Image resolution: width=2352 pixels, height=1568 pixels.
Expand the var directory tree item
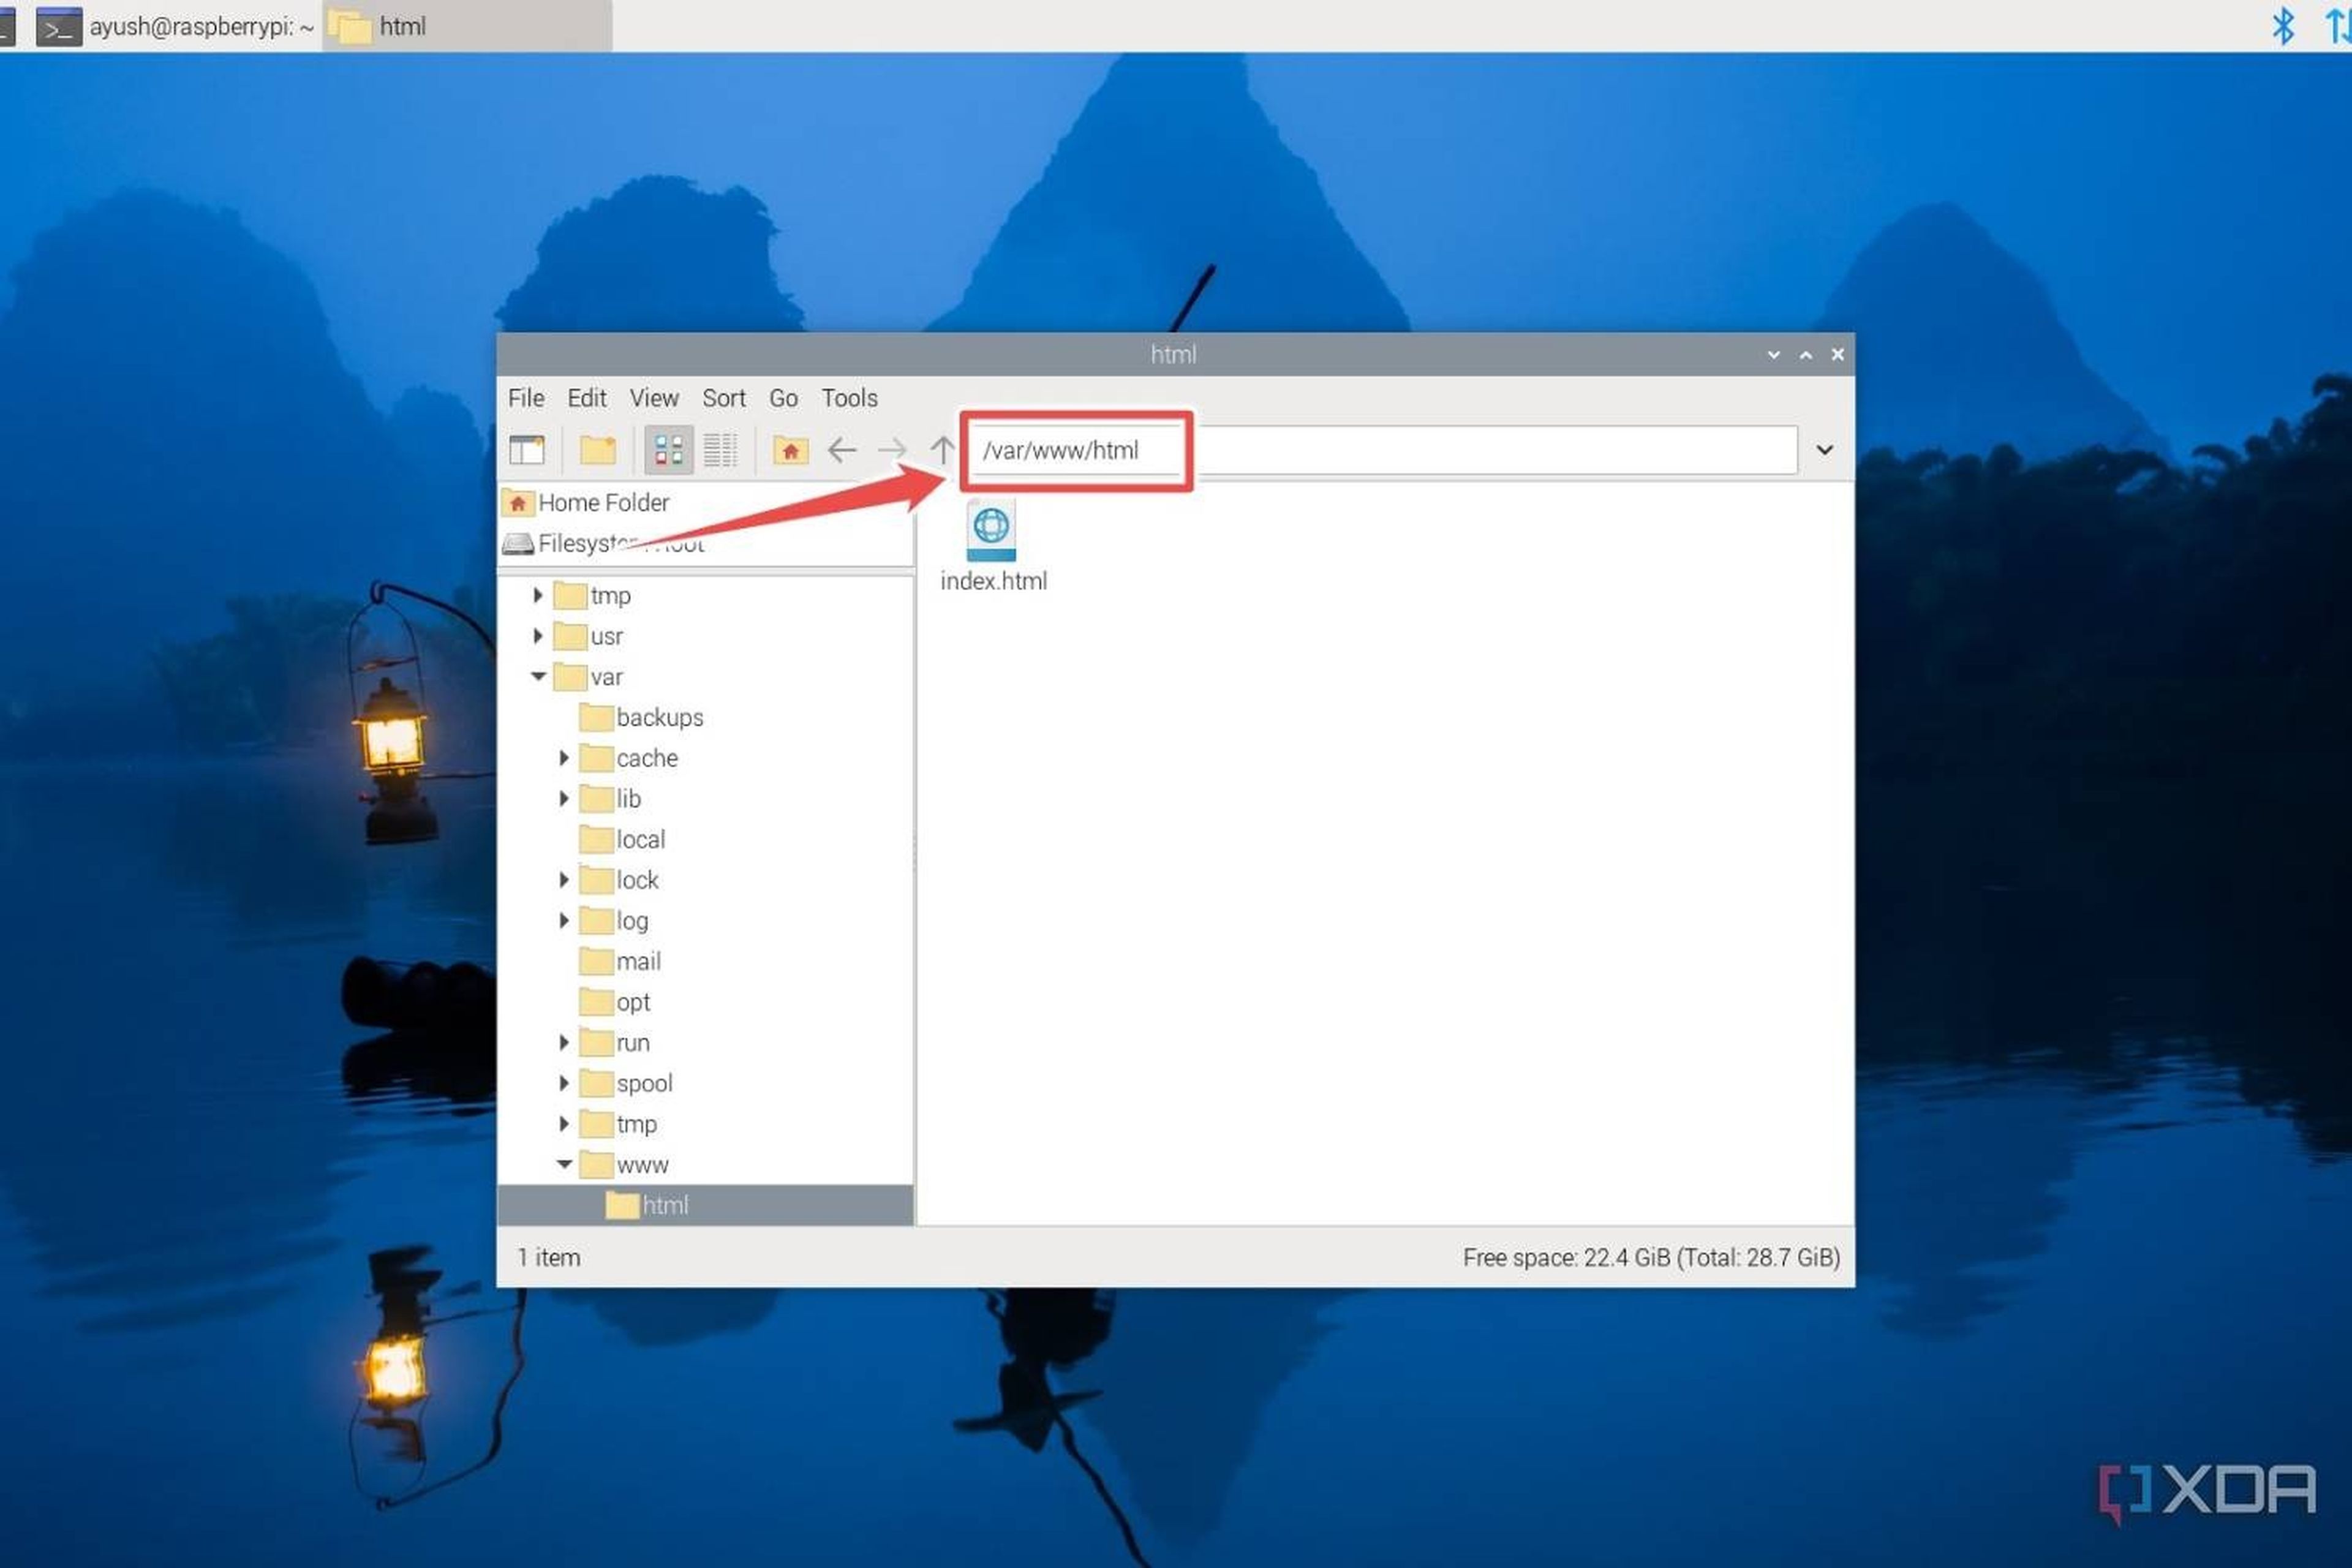(539, 677)
